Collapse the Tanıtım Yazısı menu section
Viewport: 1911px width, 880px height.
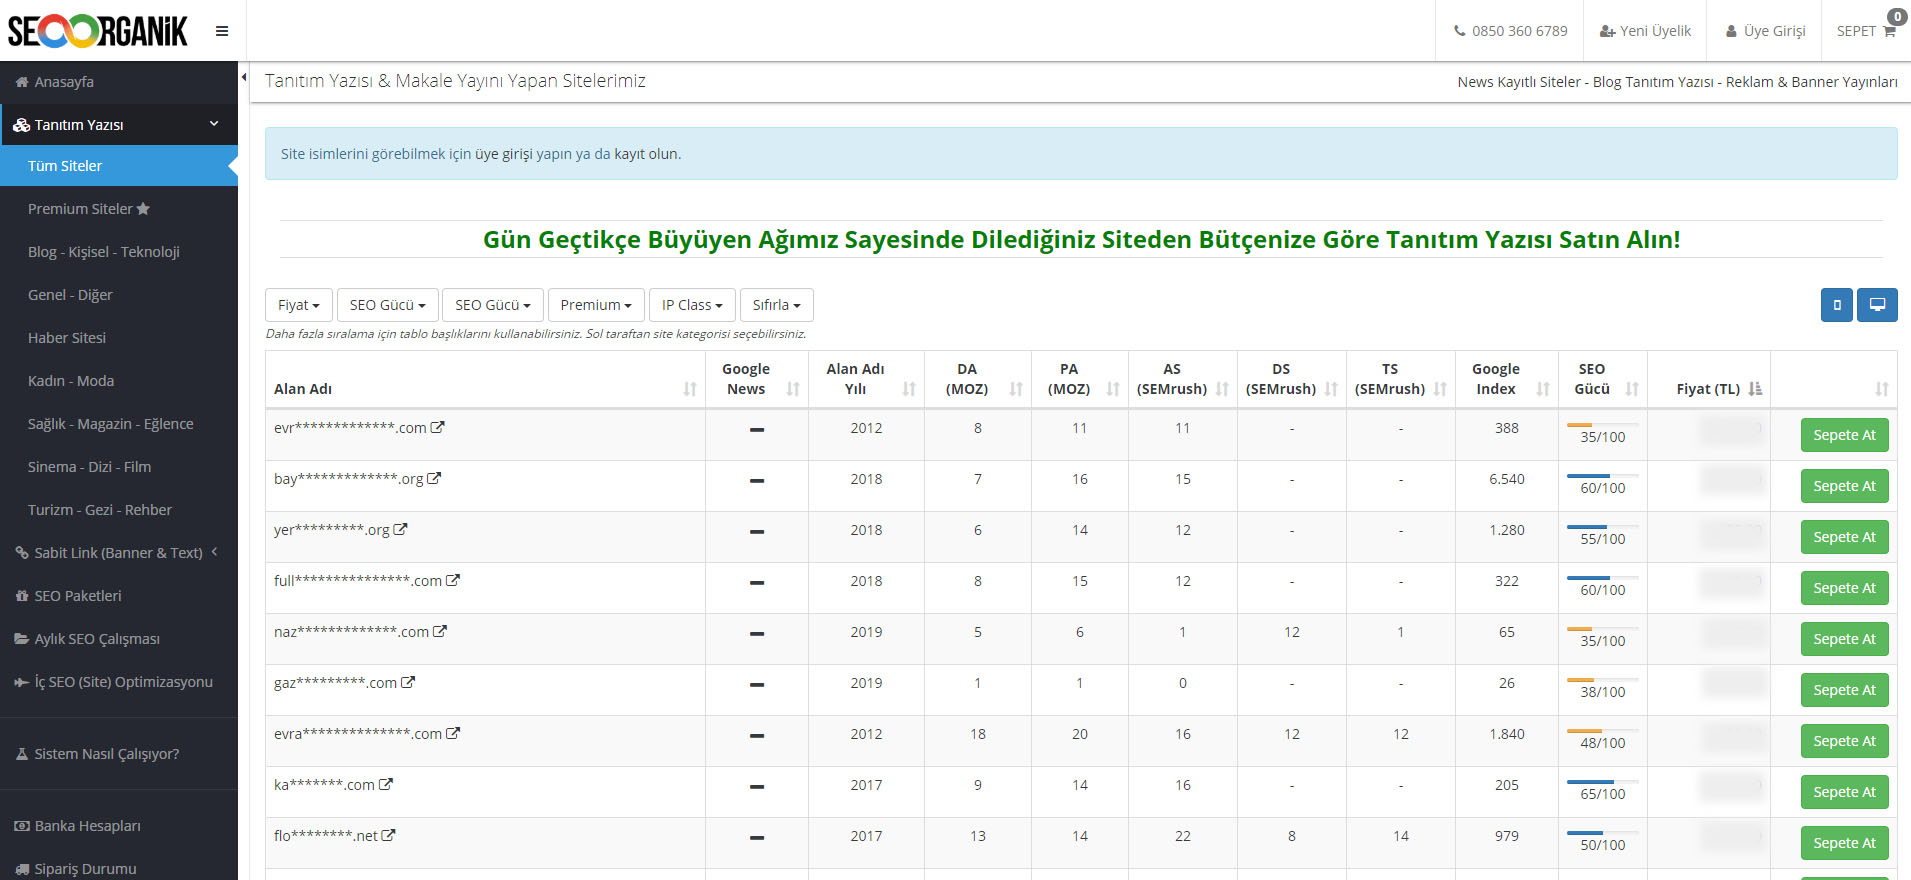(119, 124)
